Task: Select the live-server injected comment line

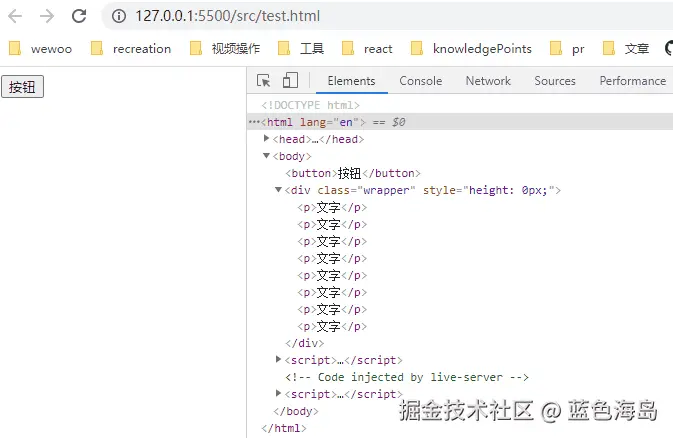Action: [x=407, y=377]
